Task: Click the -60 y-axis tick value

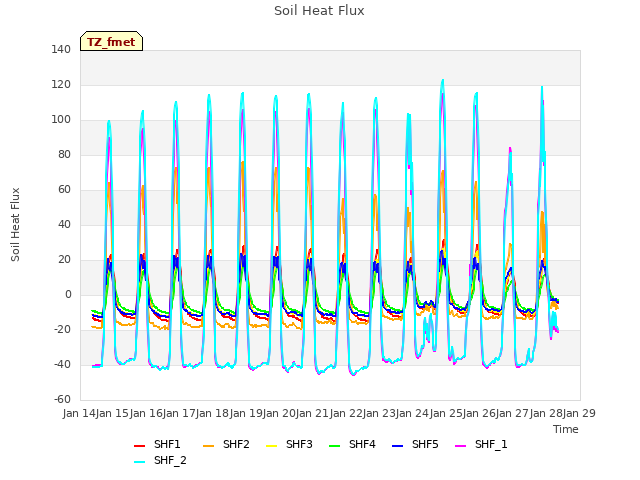Action: [62, 400]
